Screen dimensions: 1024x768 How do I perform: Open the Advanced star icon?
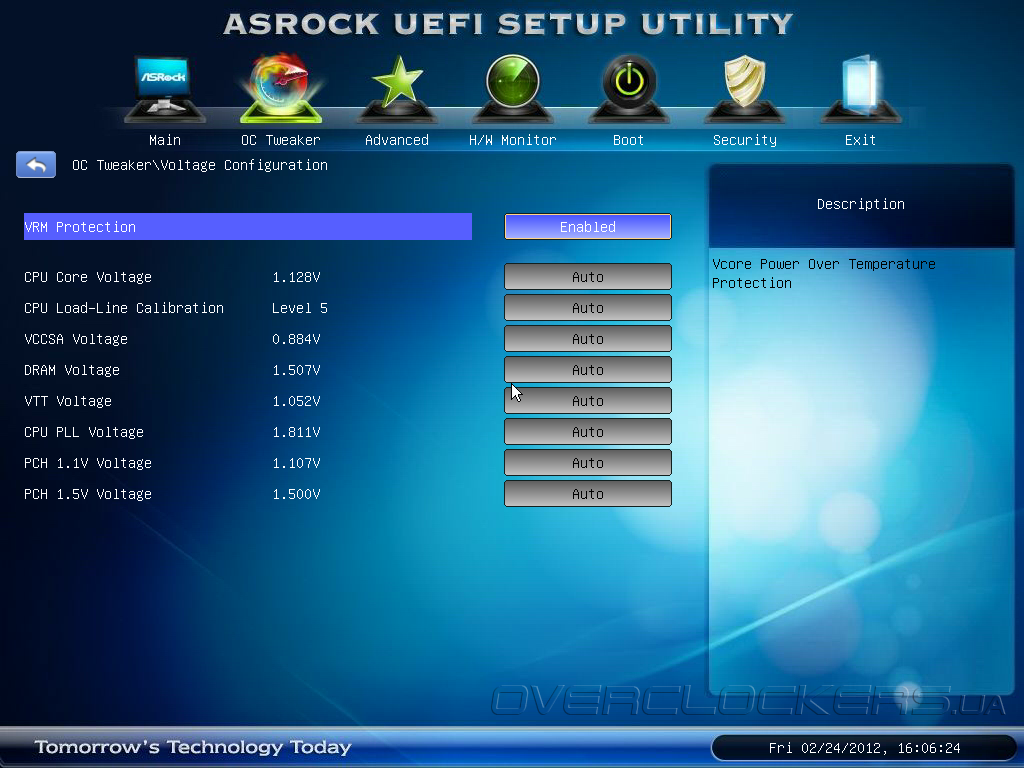coord(397,89)
